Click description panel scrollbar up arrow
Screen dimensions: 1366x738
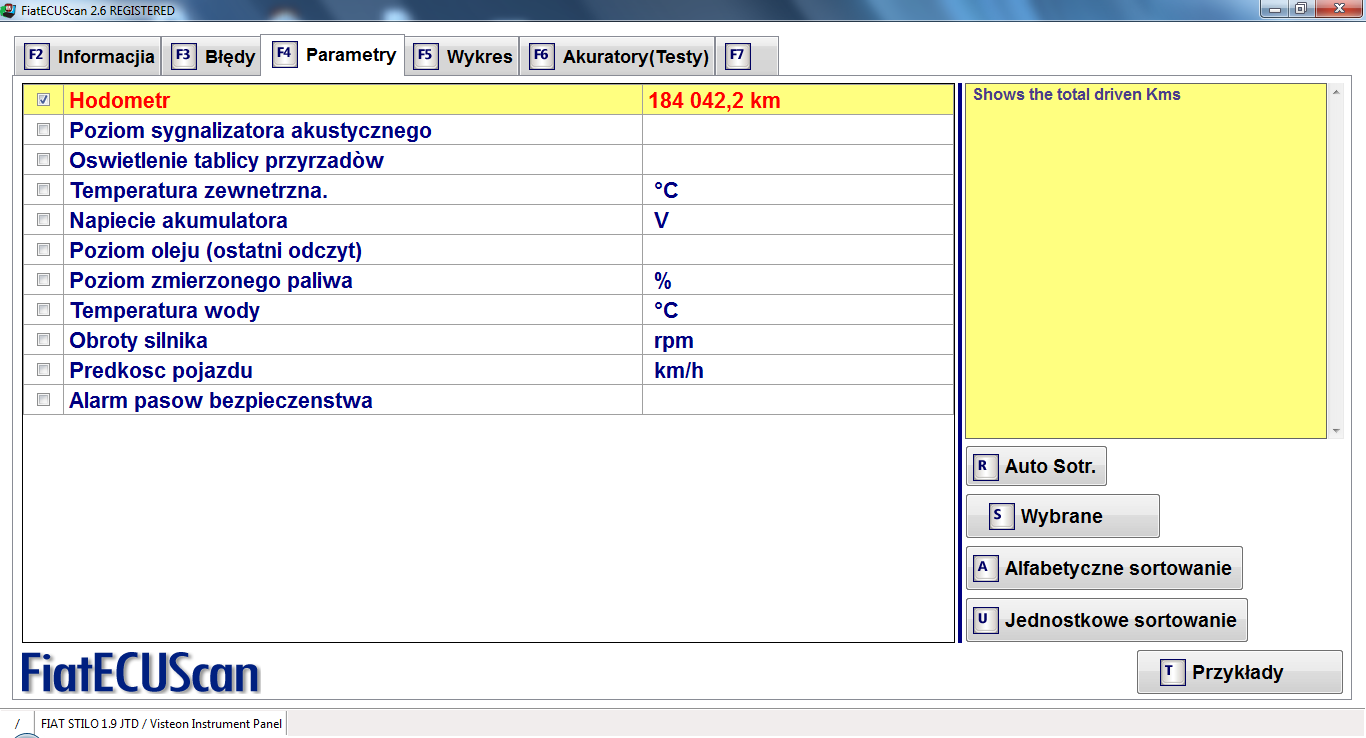1336,92
